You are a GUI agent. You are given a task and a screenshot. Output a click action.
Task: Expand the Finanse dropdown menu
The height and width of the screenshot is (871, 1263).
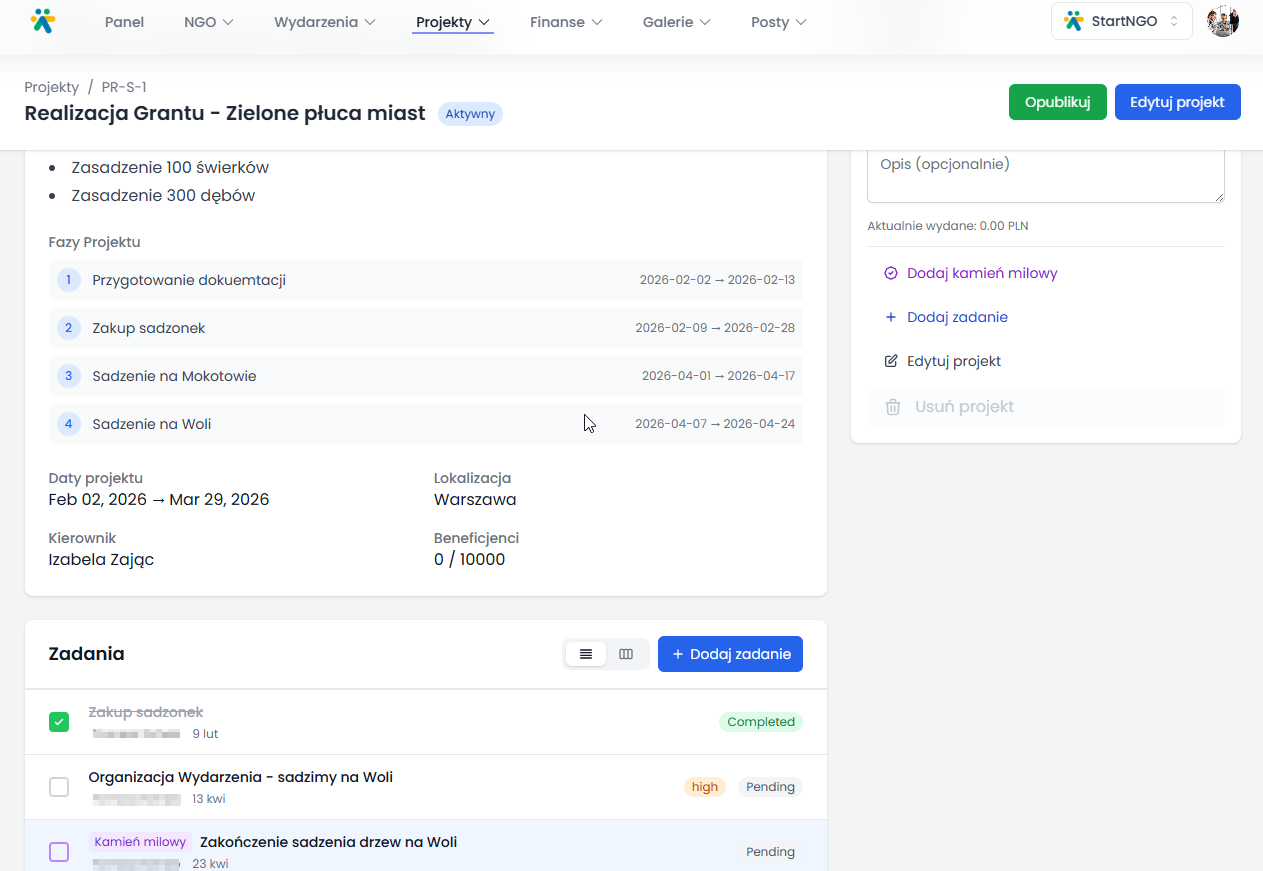point(566,22)
